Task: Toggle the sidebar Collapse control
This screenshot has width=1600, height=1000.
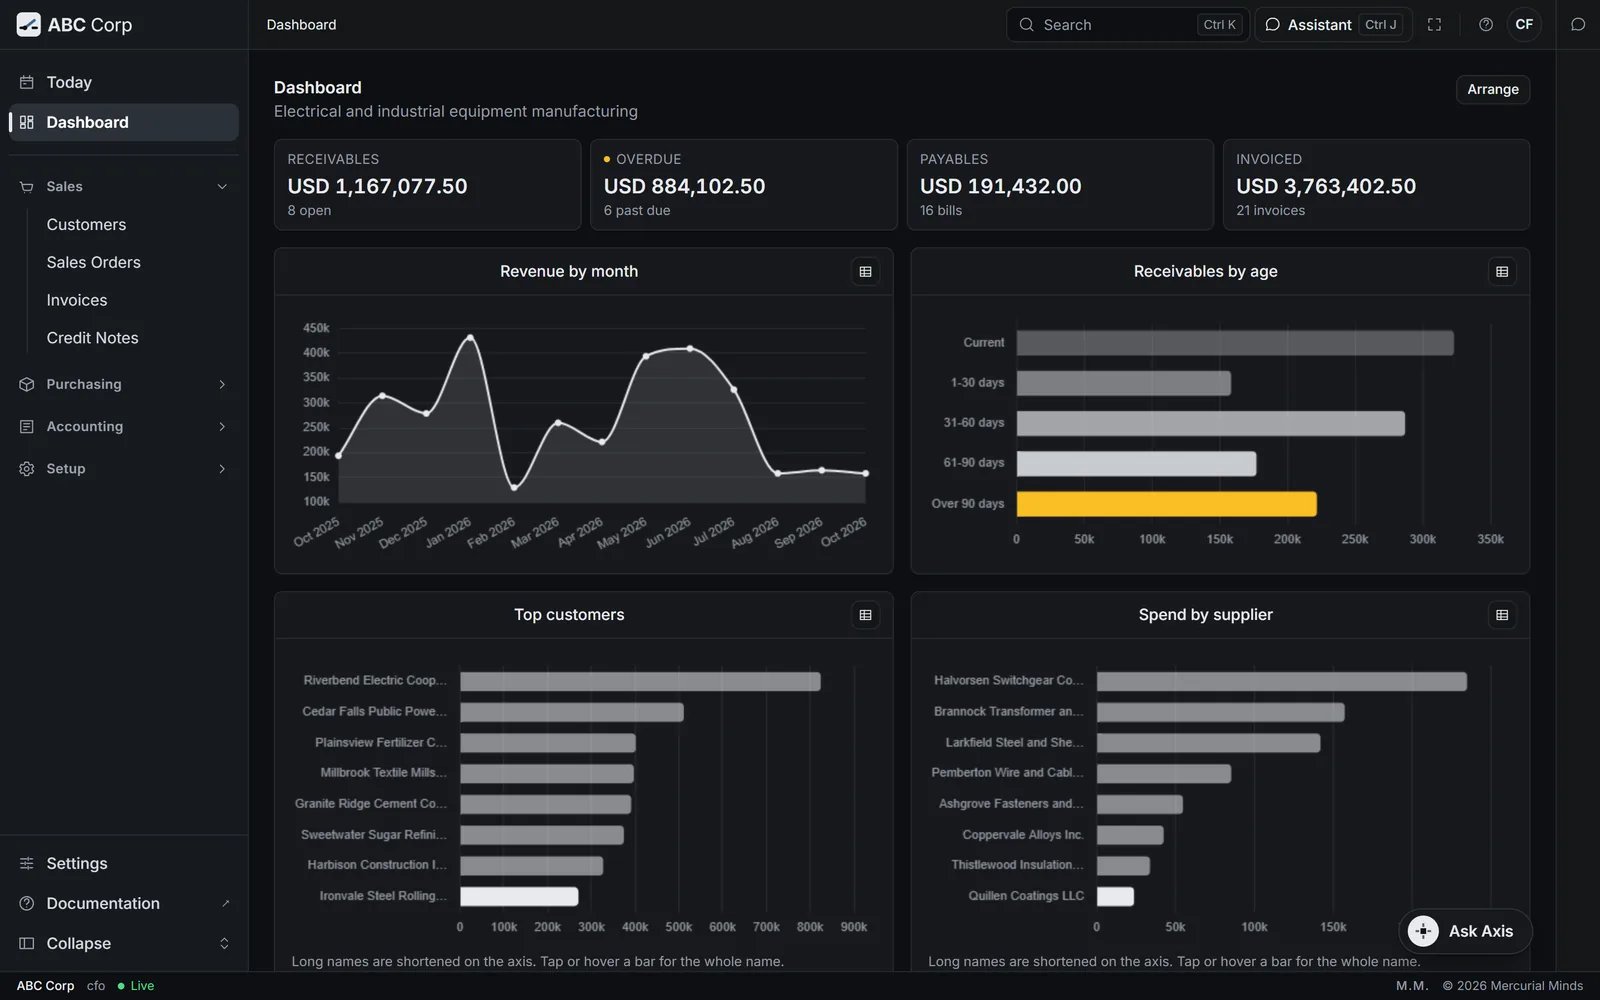Action: point(124,943)
